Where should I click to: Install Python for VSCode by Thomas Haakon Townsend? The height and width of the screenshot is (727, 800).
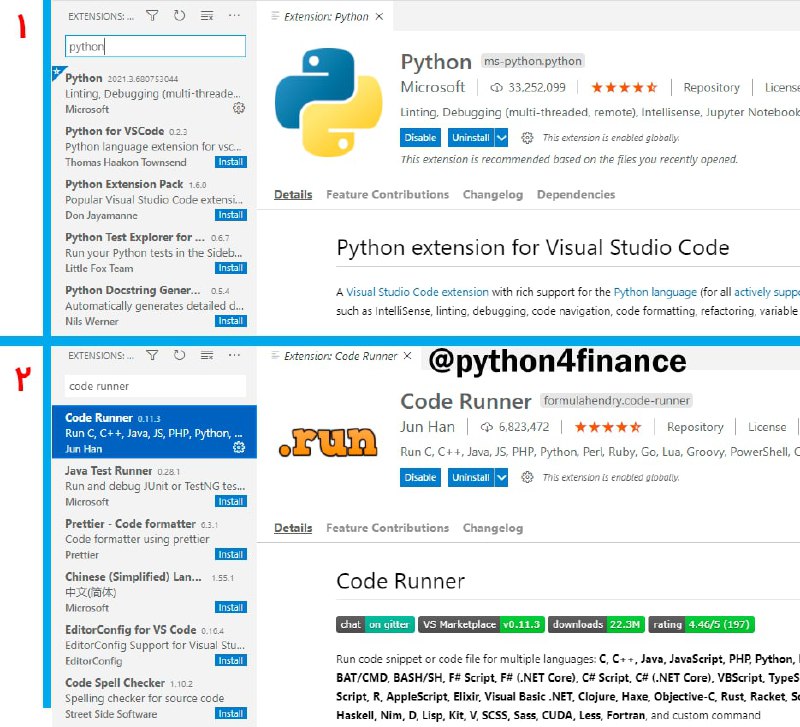(231, 162)
